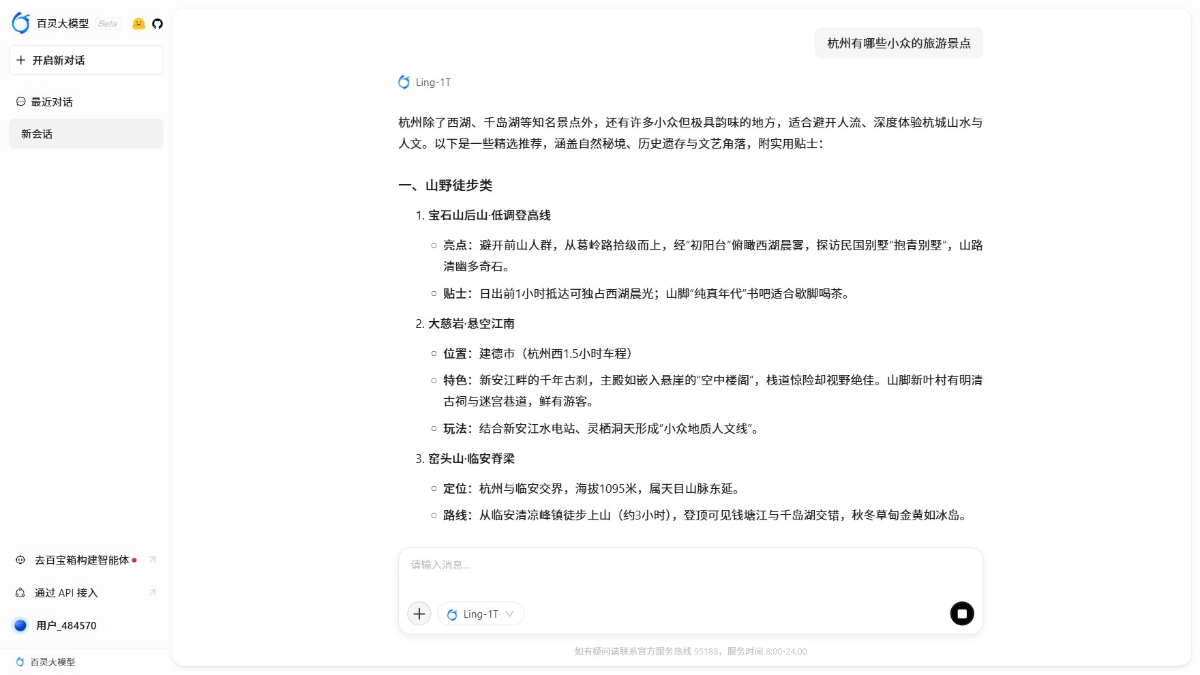
Task: Click the external link arrow beside 通过 API 接入
Action: point(152,592)
